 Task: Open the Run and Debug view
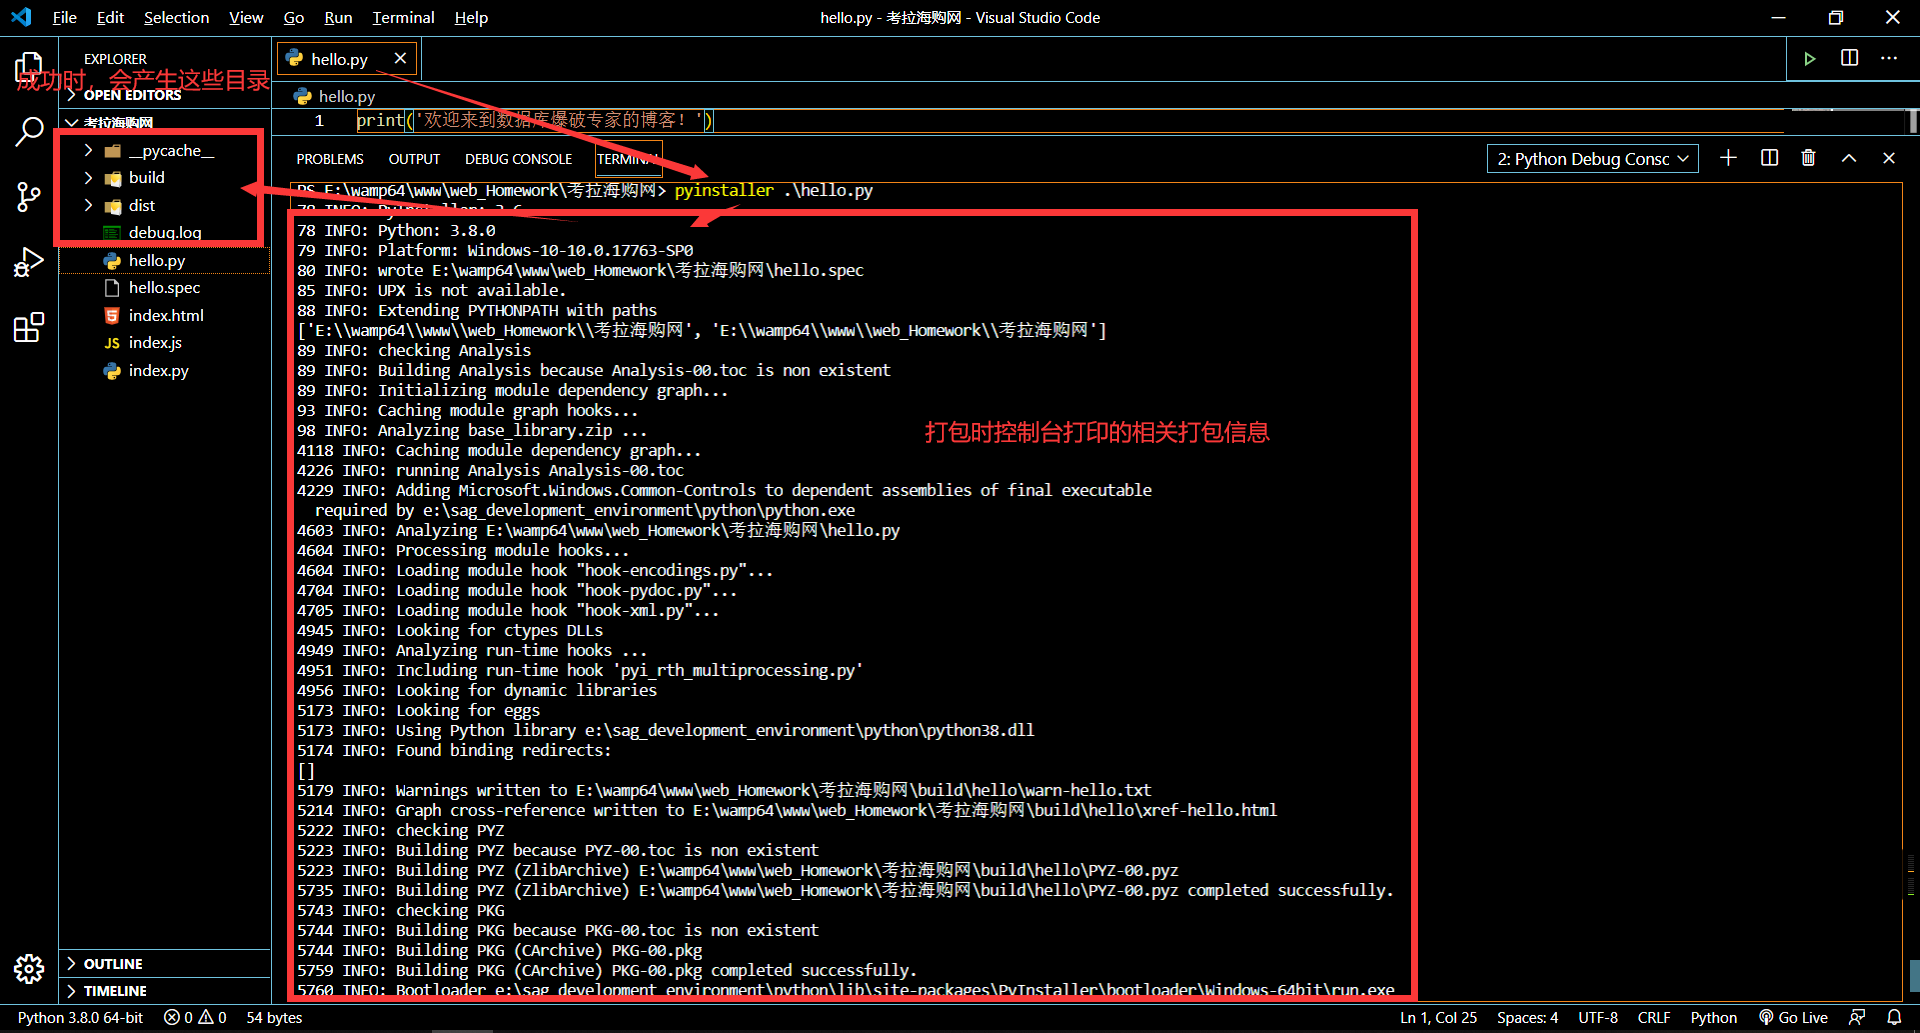pyautogui.click(x=29, y=262)
